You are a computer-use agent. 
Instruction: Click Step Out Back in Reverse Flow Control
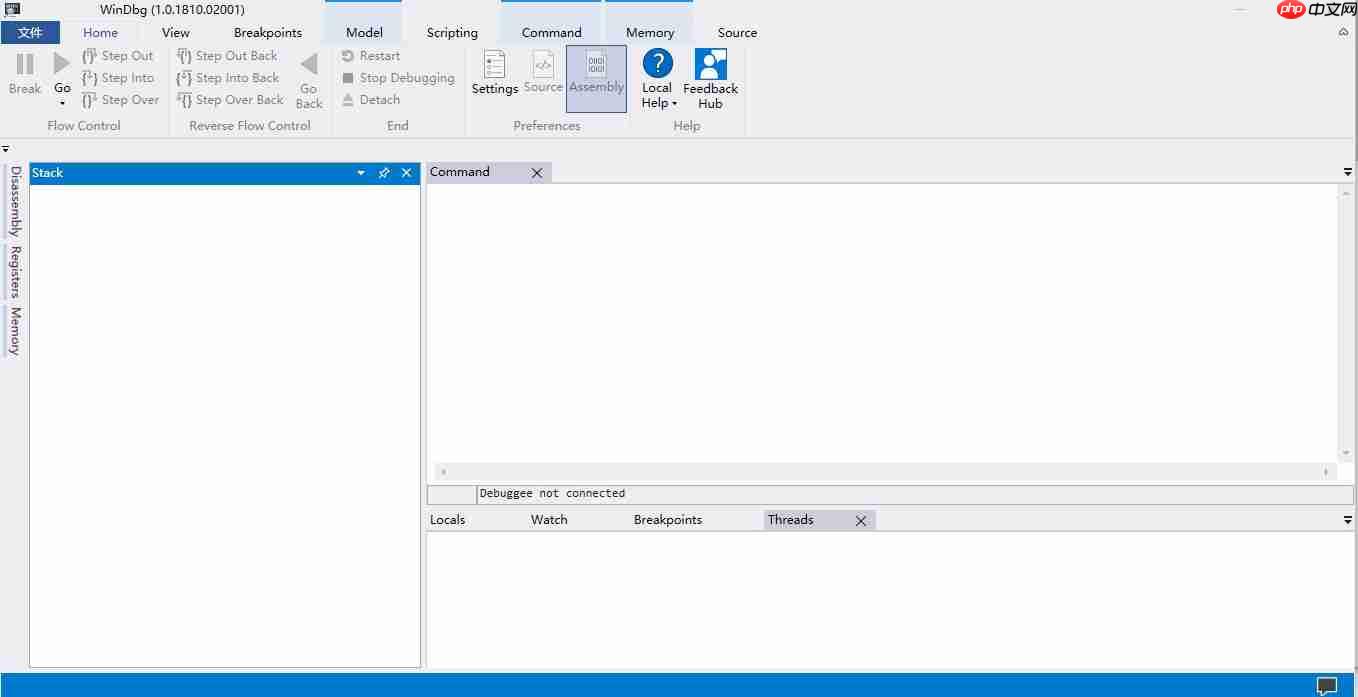pos(228,55)
